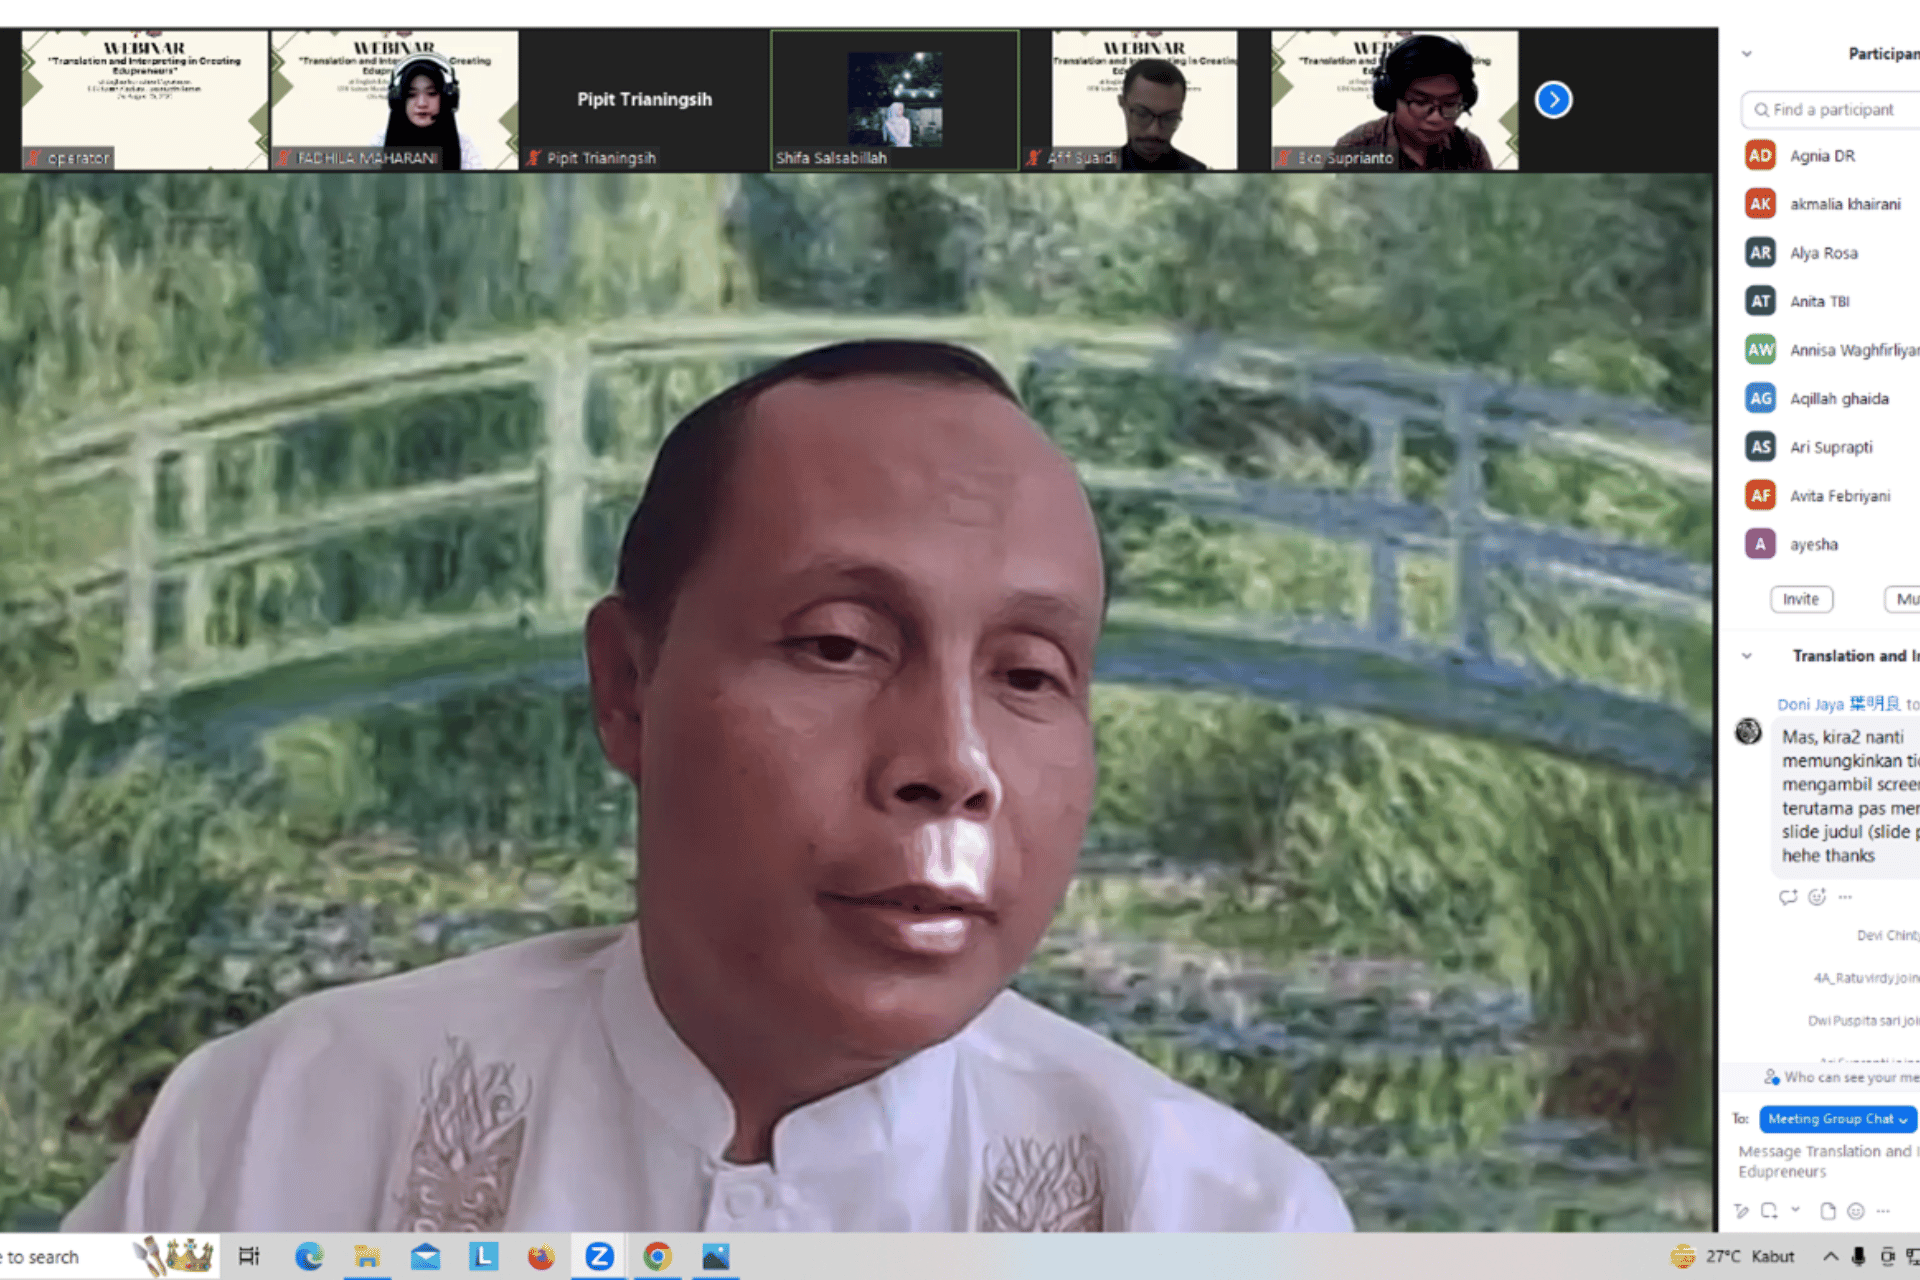This screenshot has width=1920, height=1280.
Task: Open Microsoft Edge from taskbar
Action: pyautogui.click(x=308, y=1256)
